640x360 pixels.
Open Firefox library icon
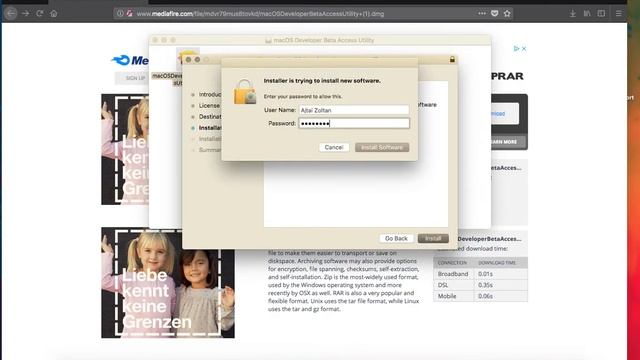pos(587,13)
